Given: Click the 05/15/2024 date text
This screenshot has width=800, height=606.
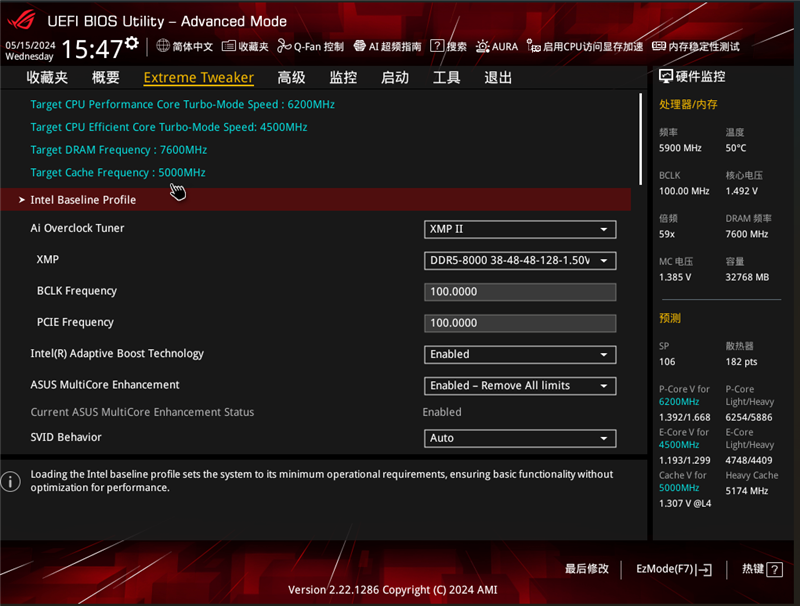Looking at the screenshot, I should (x=30, y=45).
